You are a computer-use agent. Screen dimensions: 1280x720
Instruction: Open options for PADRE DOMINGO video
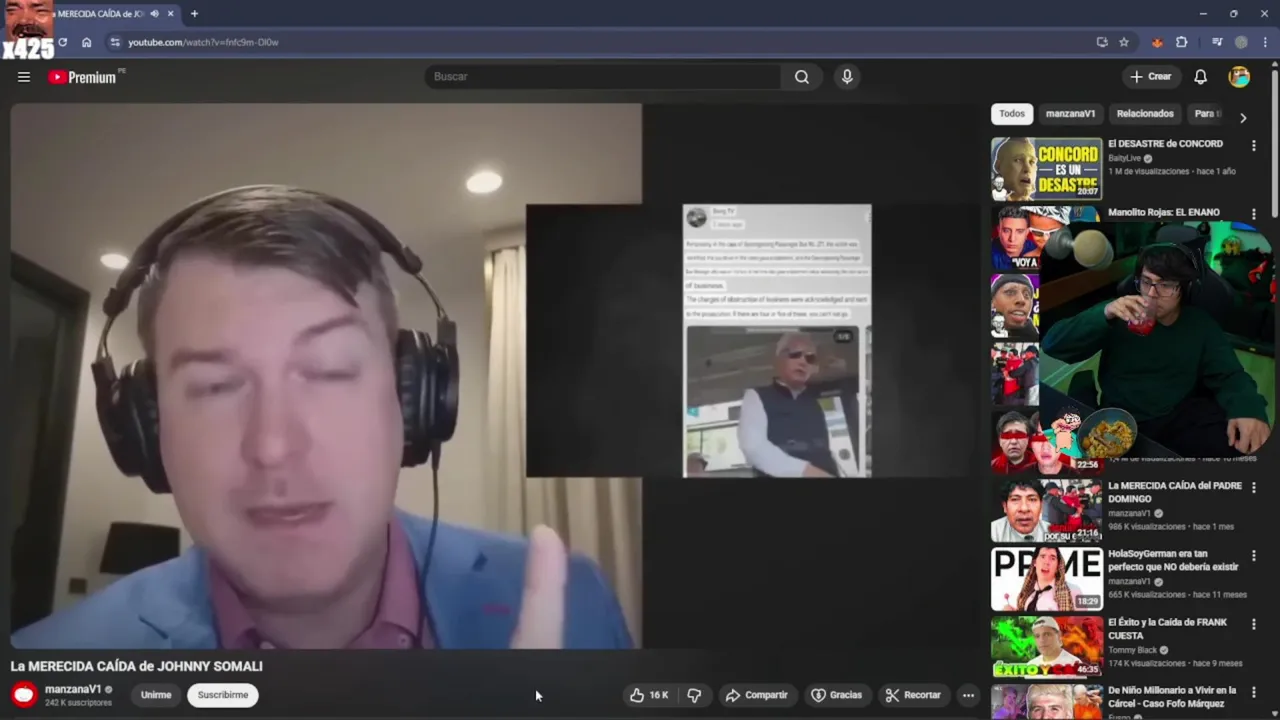1253,487
